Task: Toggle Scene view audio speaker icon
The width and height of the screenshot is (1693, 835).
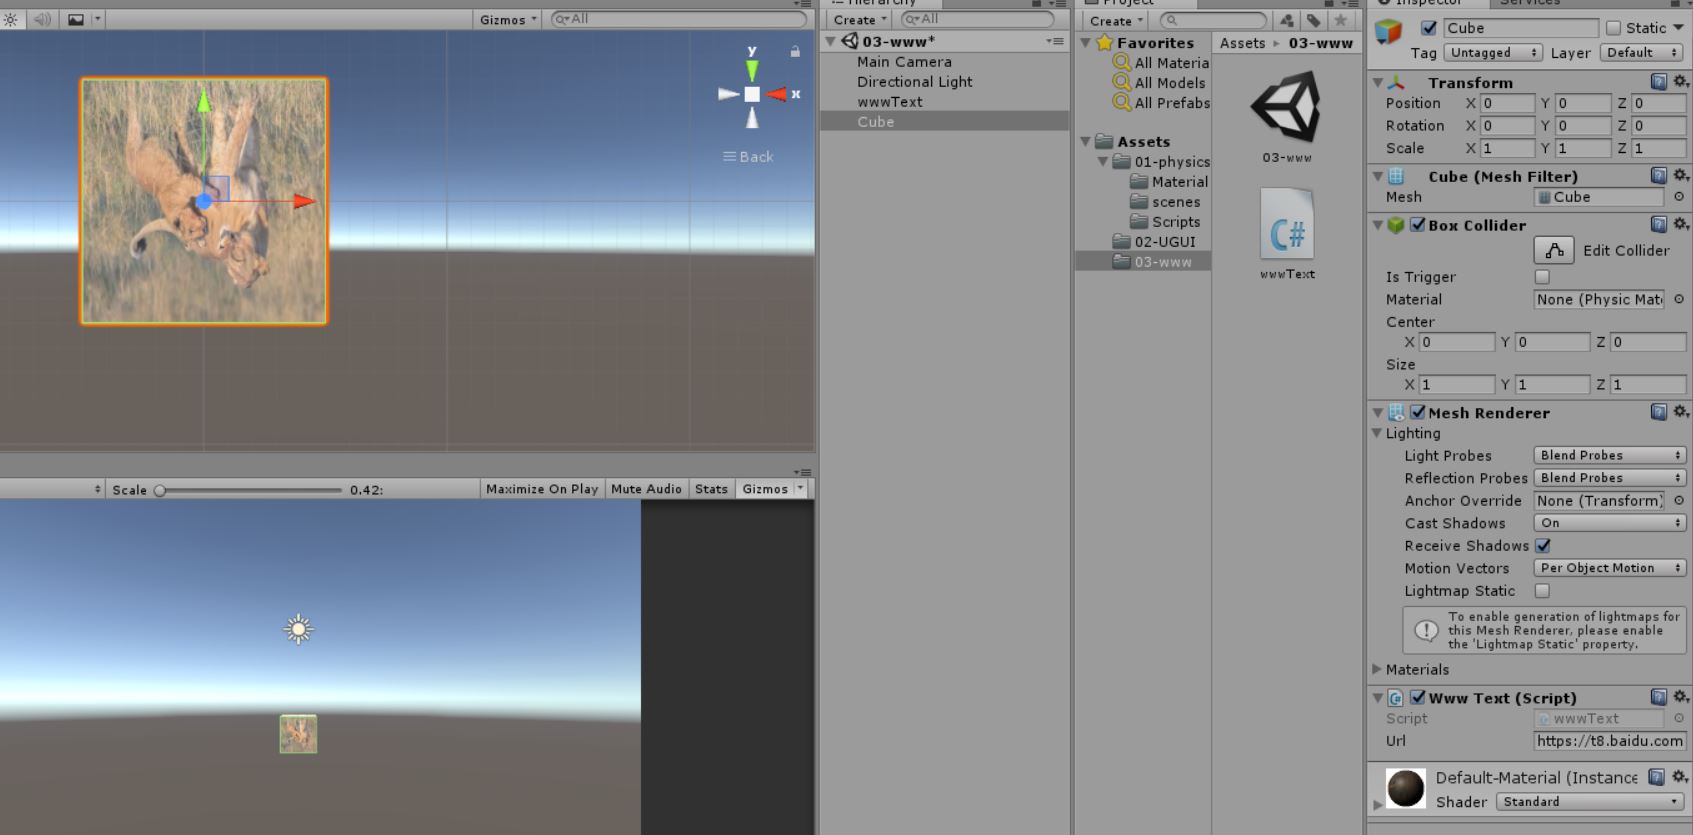Action: [x=42, y=19]
